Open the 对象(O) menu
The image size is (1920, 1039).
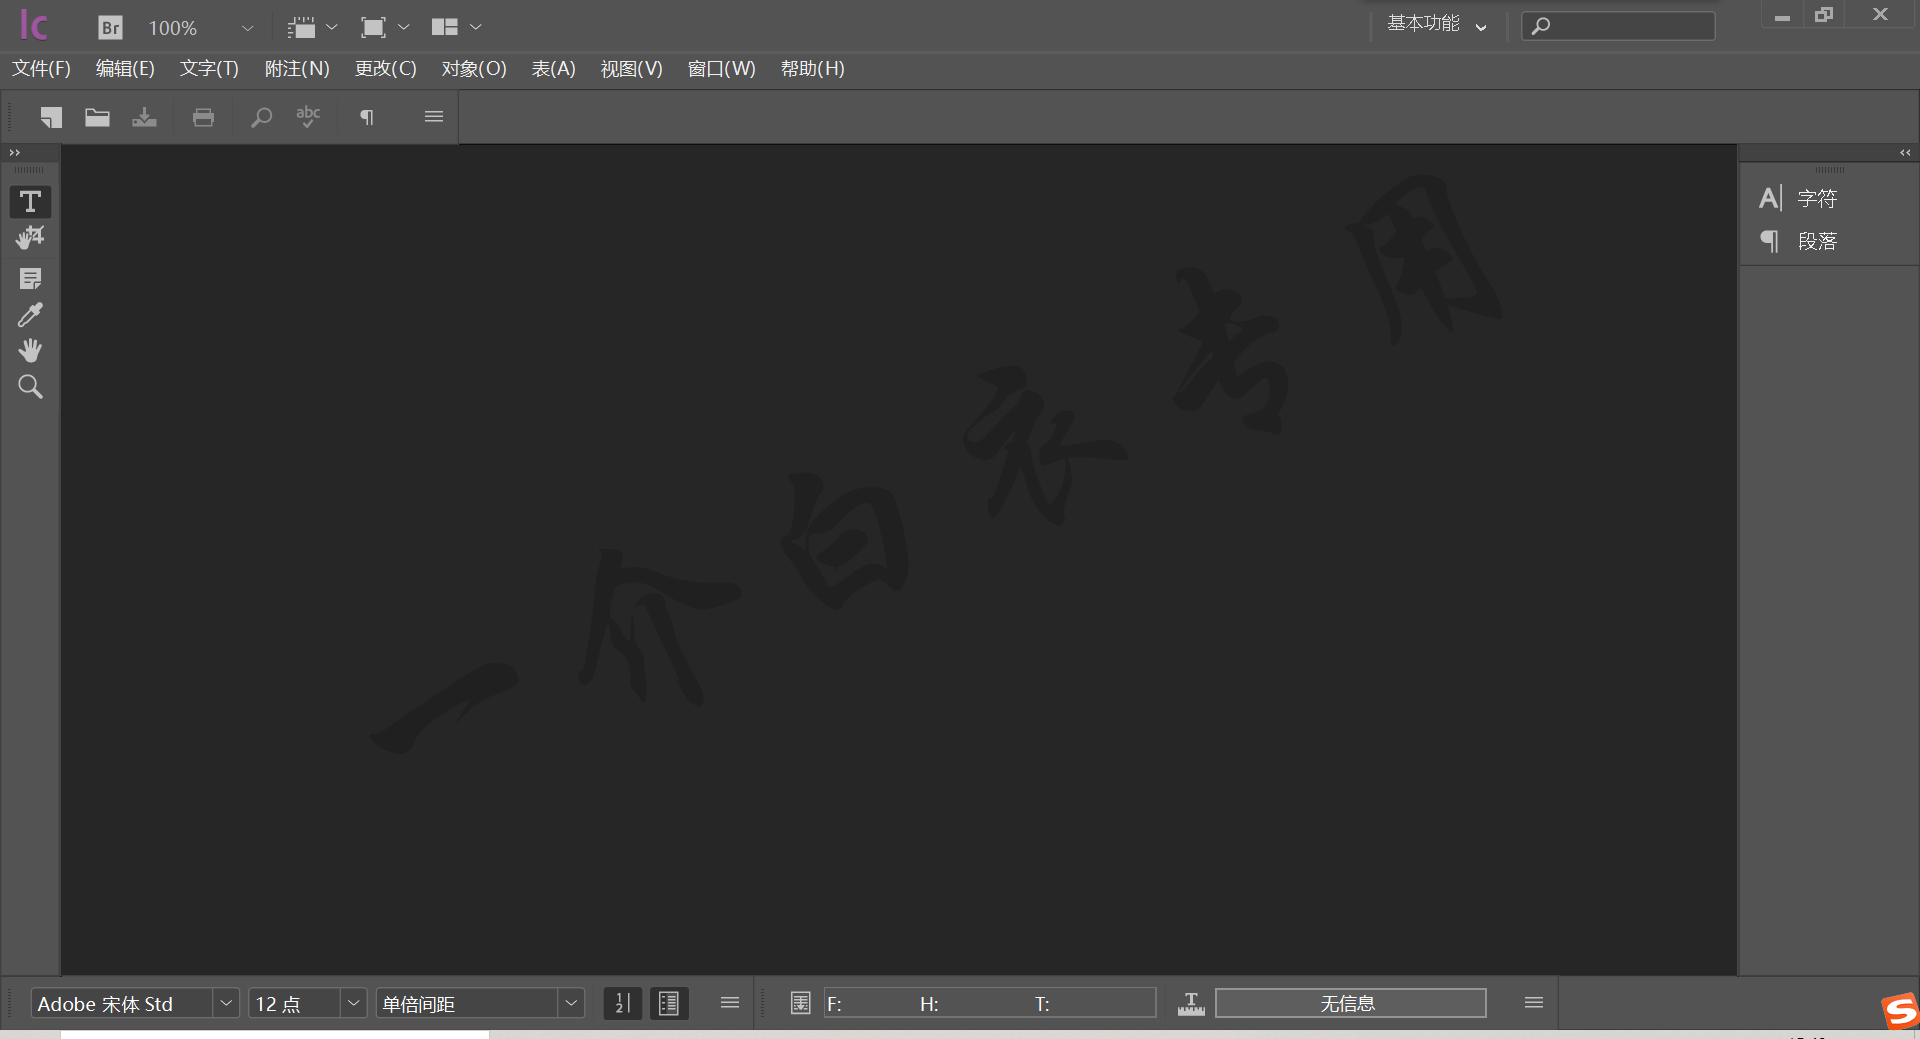pos(474,69)
